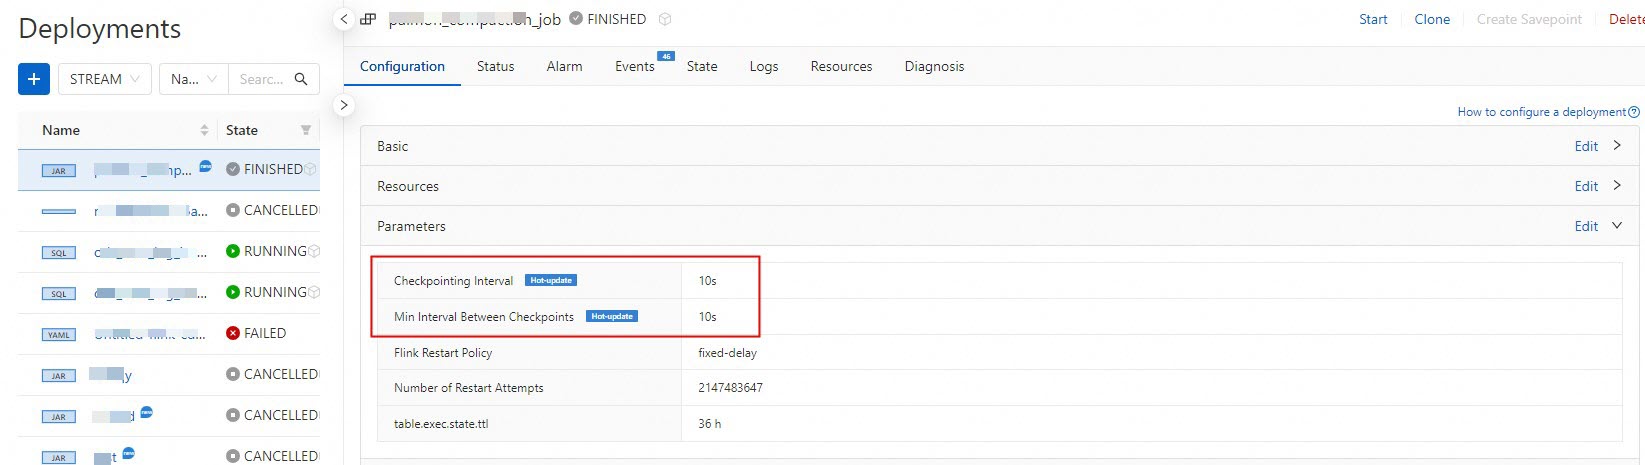Click the JAR badge in the FINISHED row
1645x465 pixels.
point(59,171)
